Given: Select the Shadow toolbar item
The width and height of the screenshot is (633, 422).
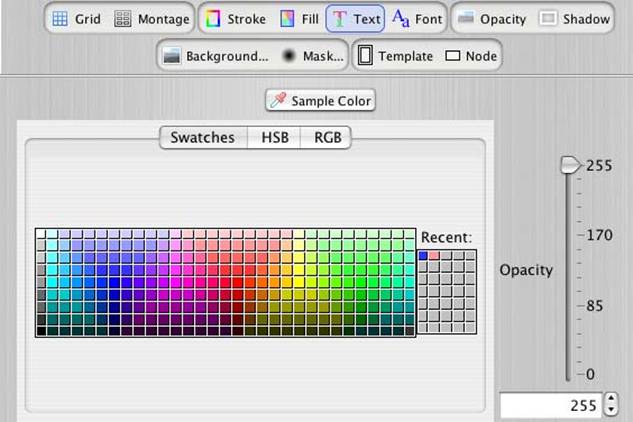Looking at the screenshot, I should coord(574,19).
